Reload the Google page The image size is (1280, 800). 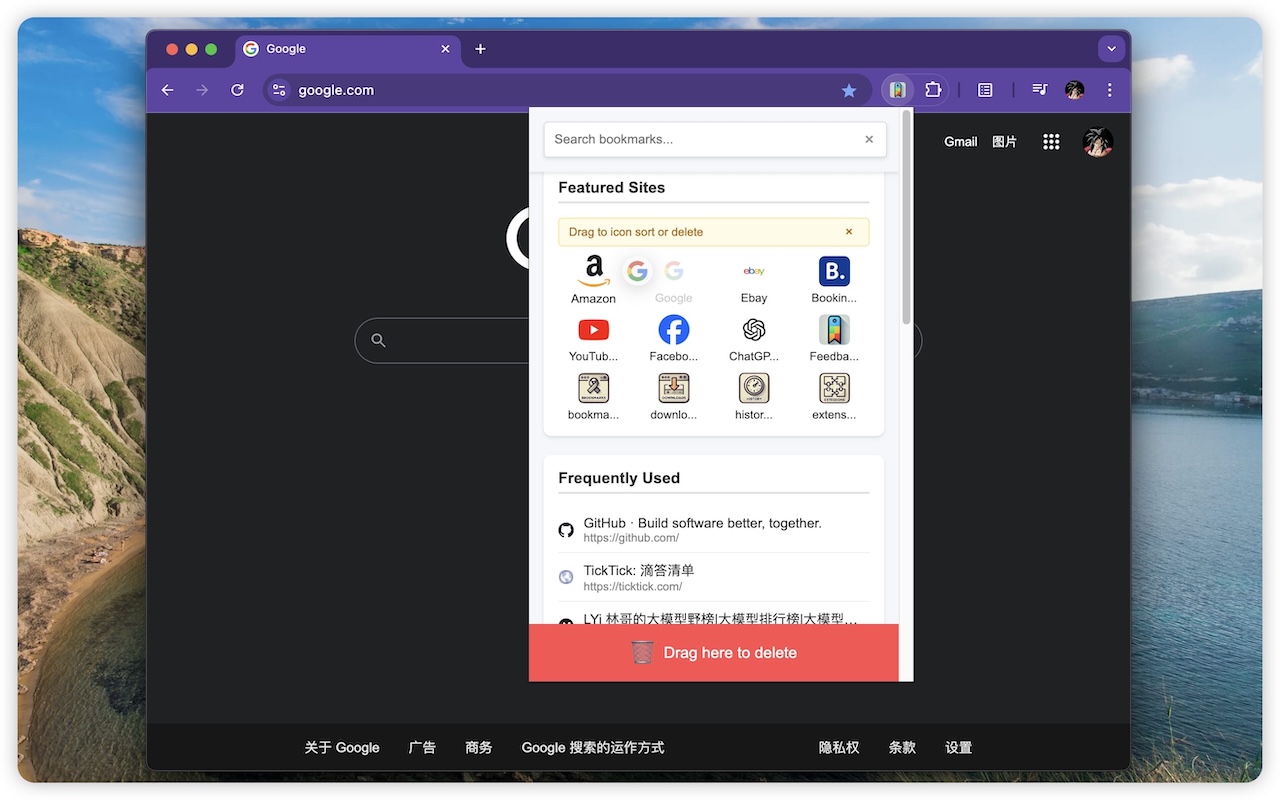[237, 90]
